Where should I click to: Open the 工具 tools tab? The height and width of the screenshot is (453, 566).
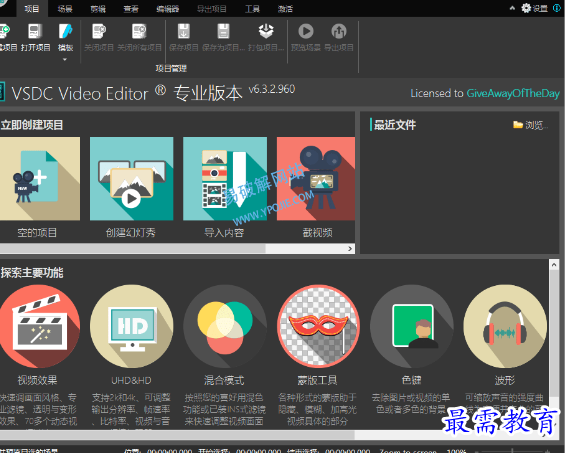(252, 9)
